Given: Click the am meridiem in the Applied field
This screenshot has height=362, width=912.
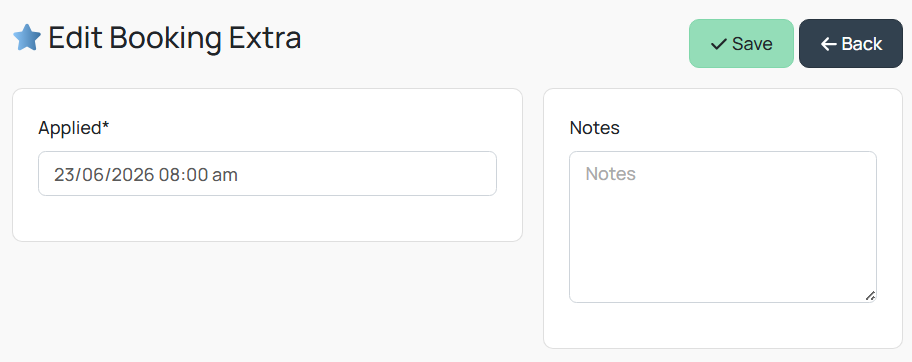Looking at the screenshot, I should point(225,176).
